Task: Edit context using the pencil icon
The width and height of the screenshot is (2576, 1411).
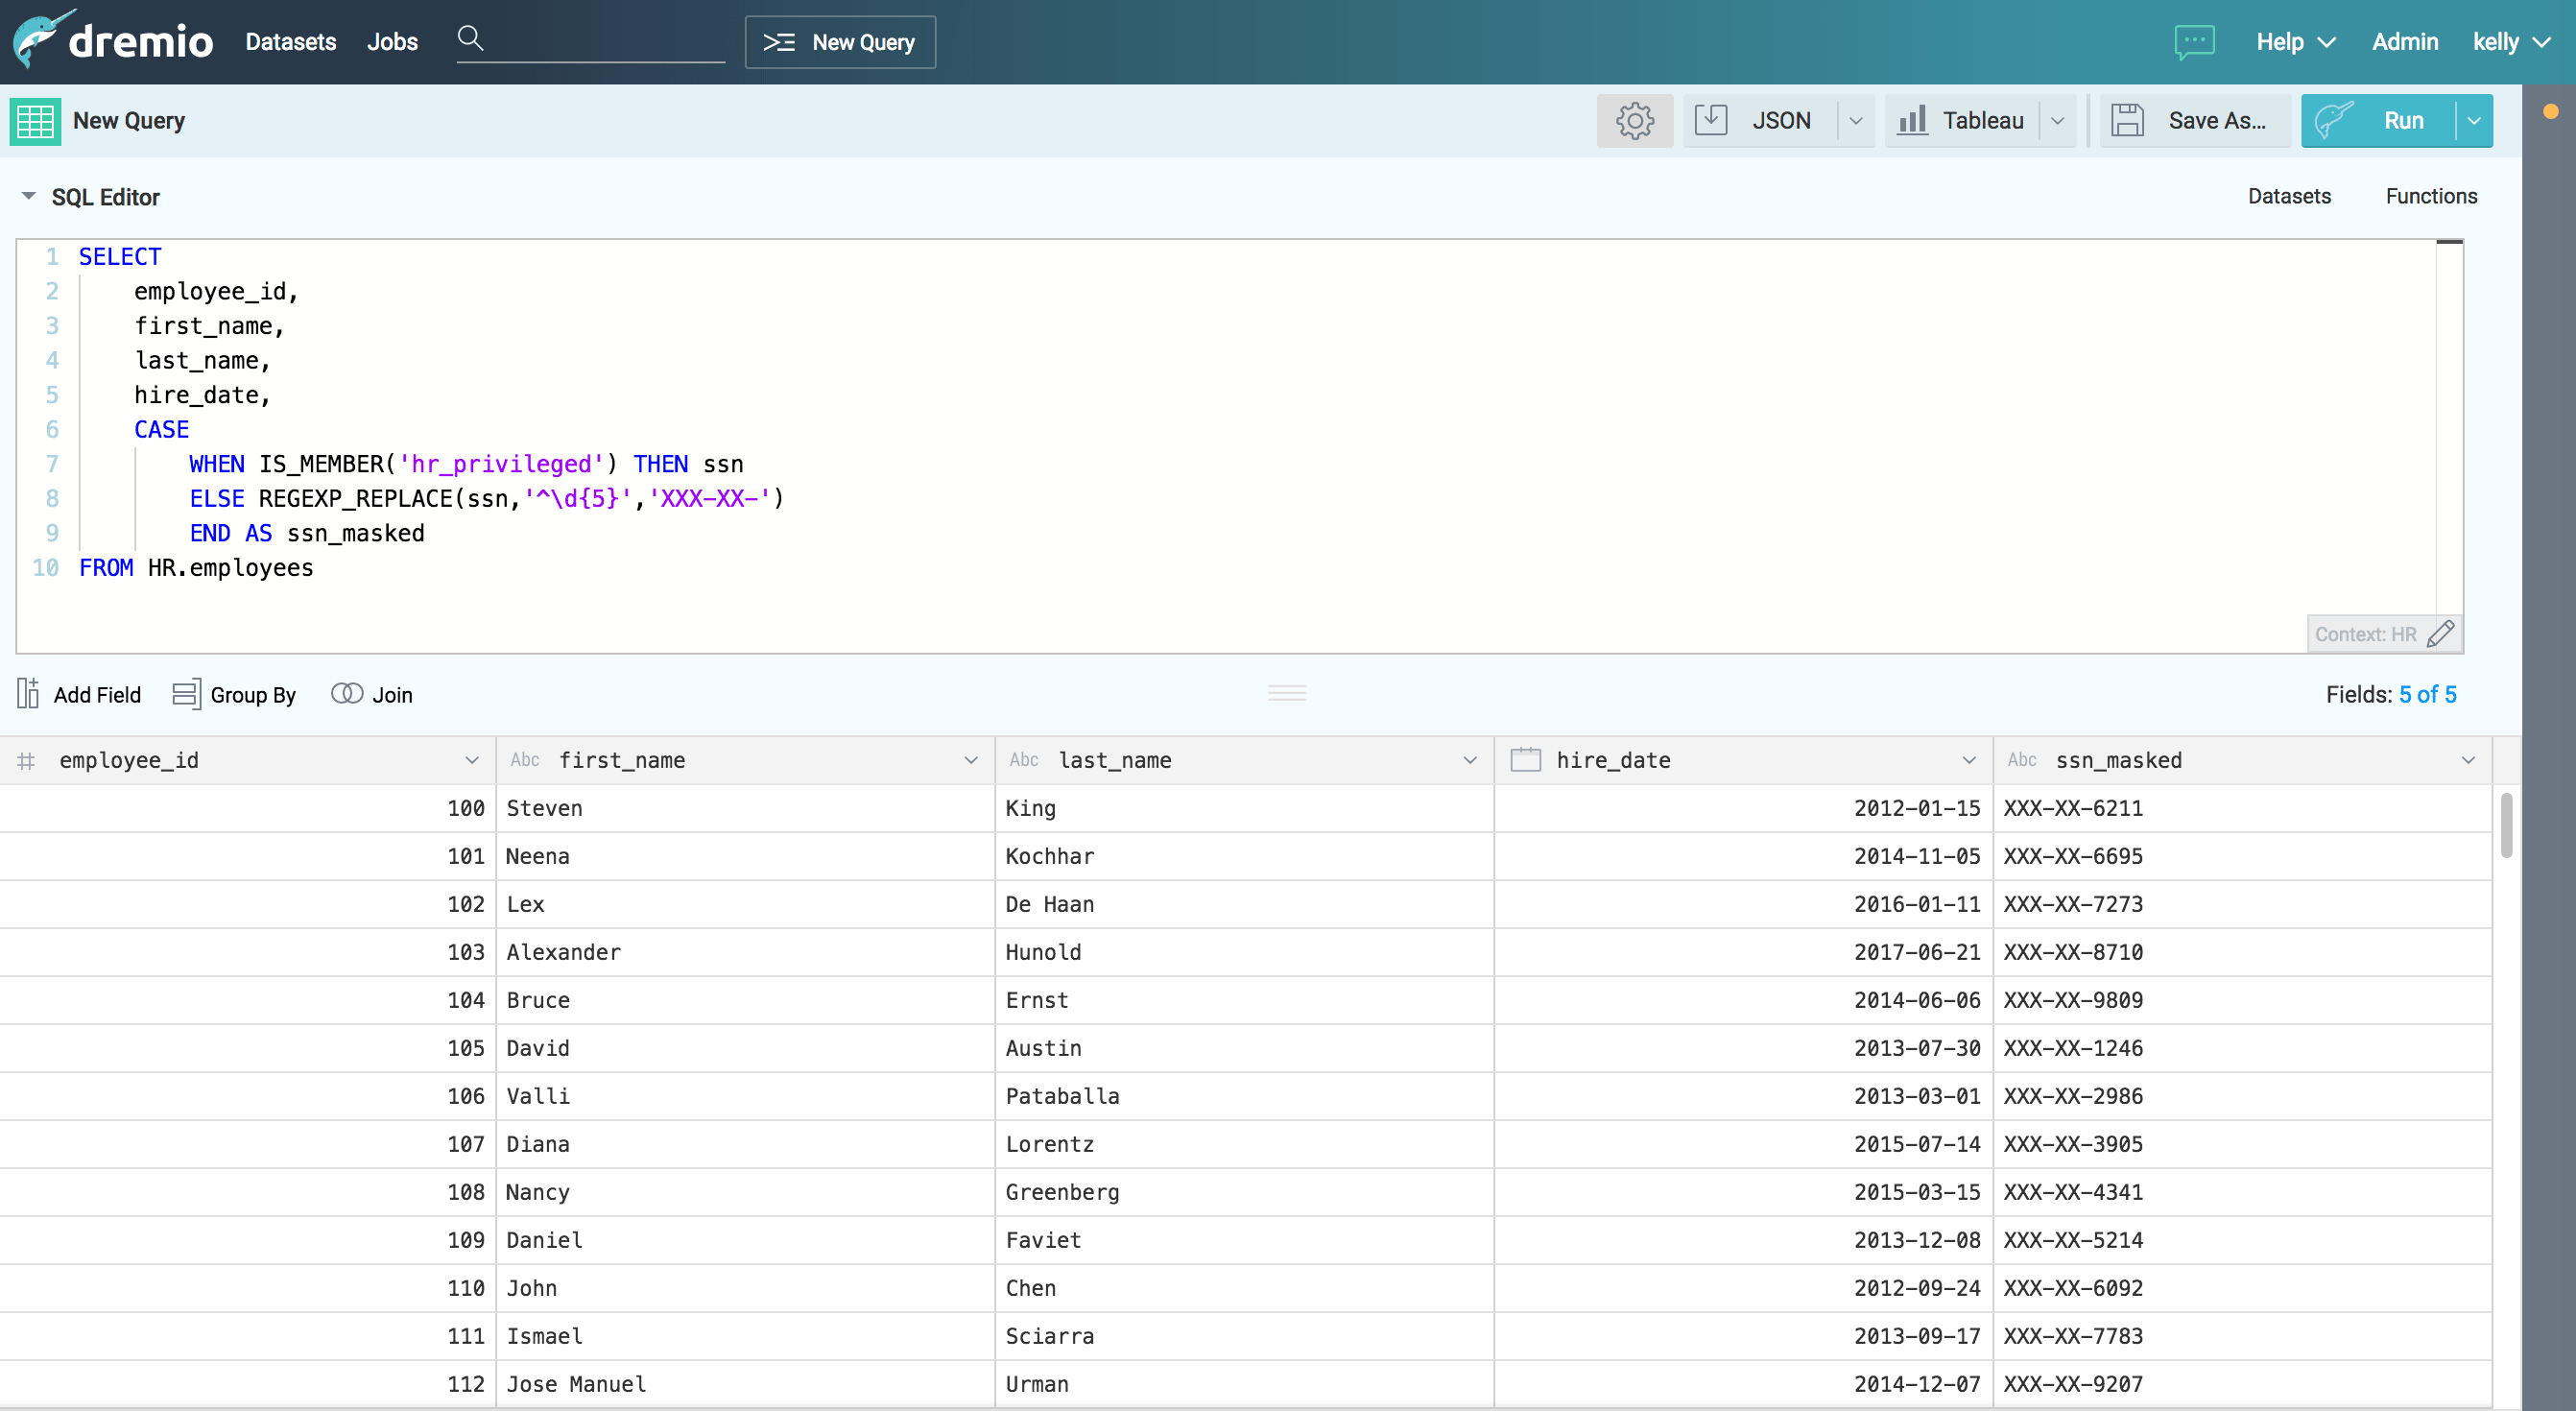Action: click(x=2440, y=634)
